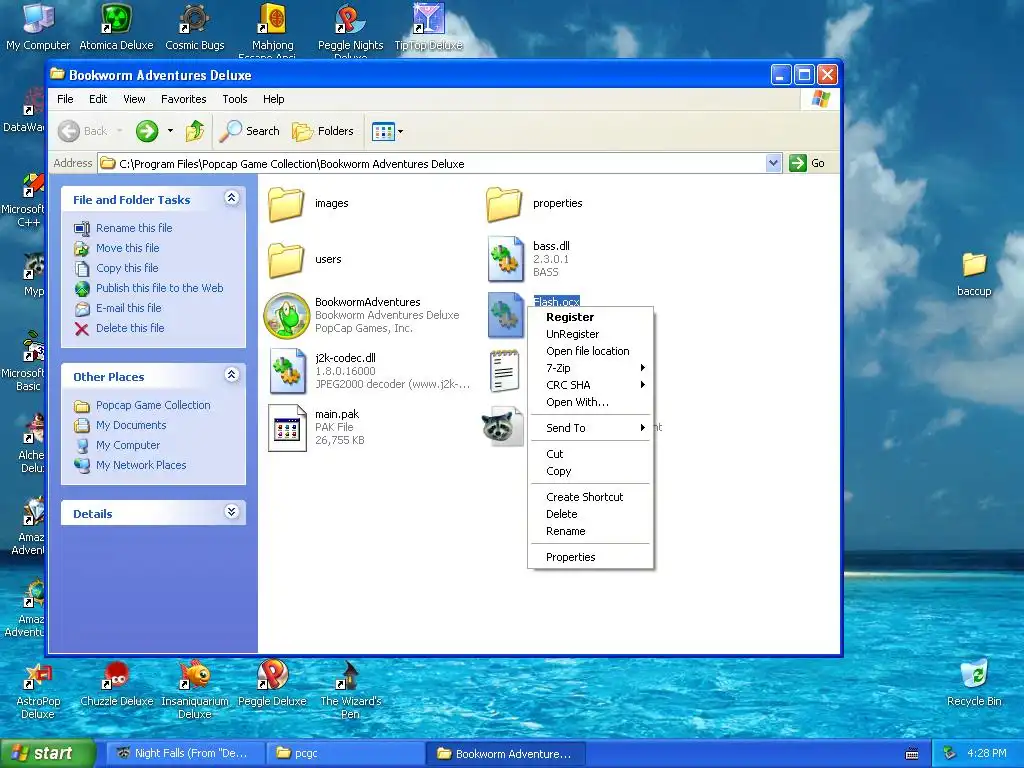Select the main.pak file icon
Viewport: 1024px width, 768px height.
287,428
